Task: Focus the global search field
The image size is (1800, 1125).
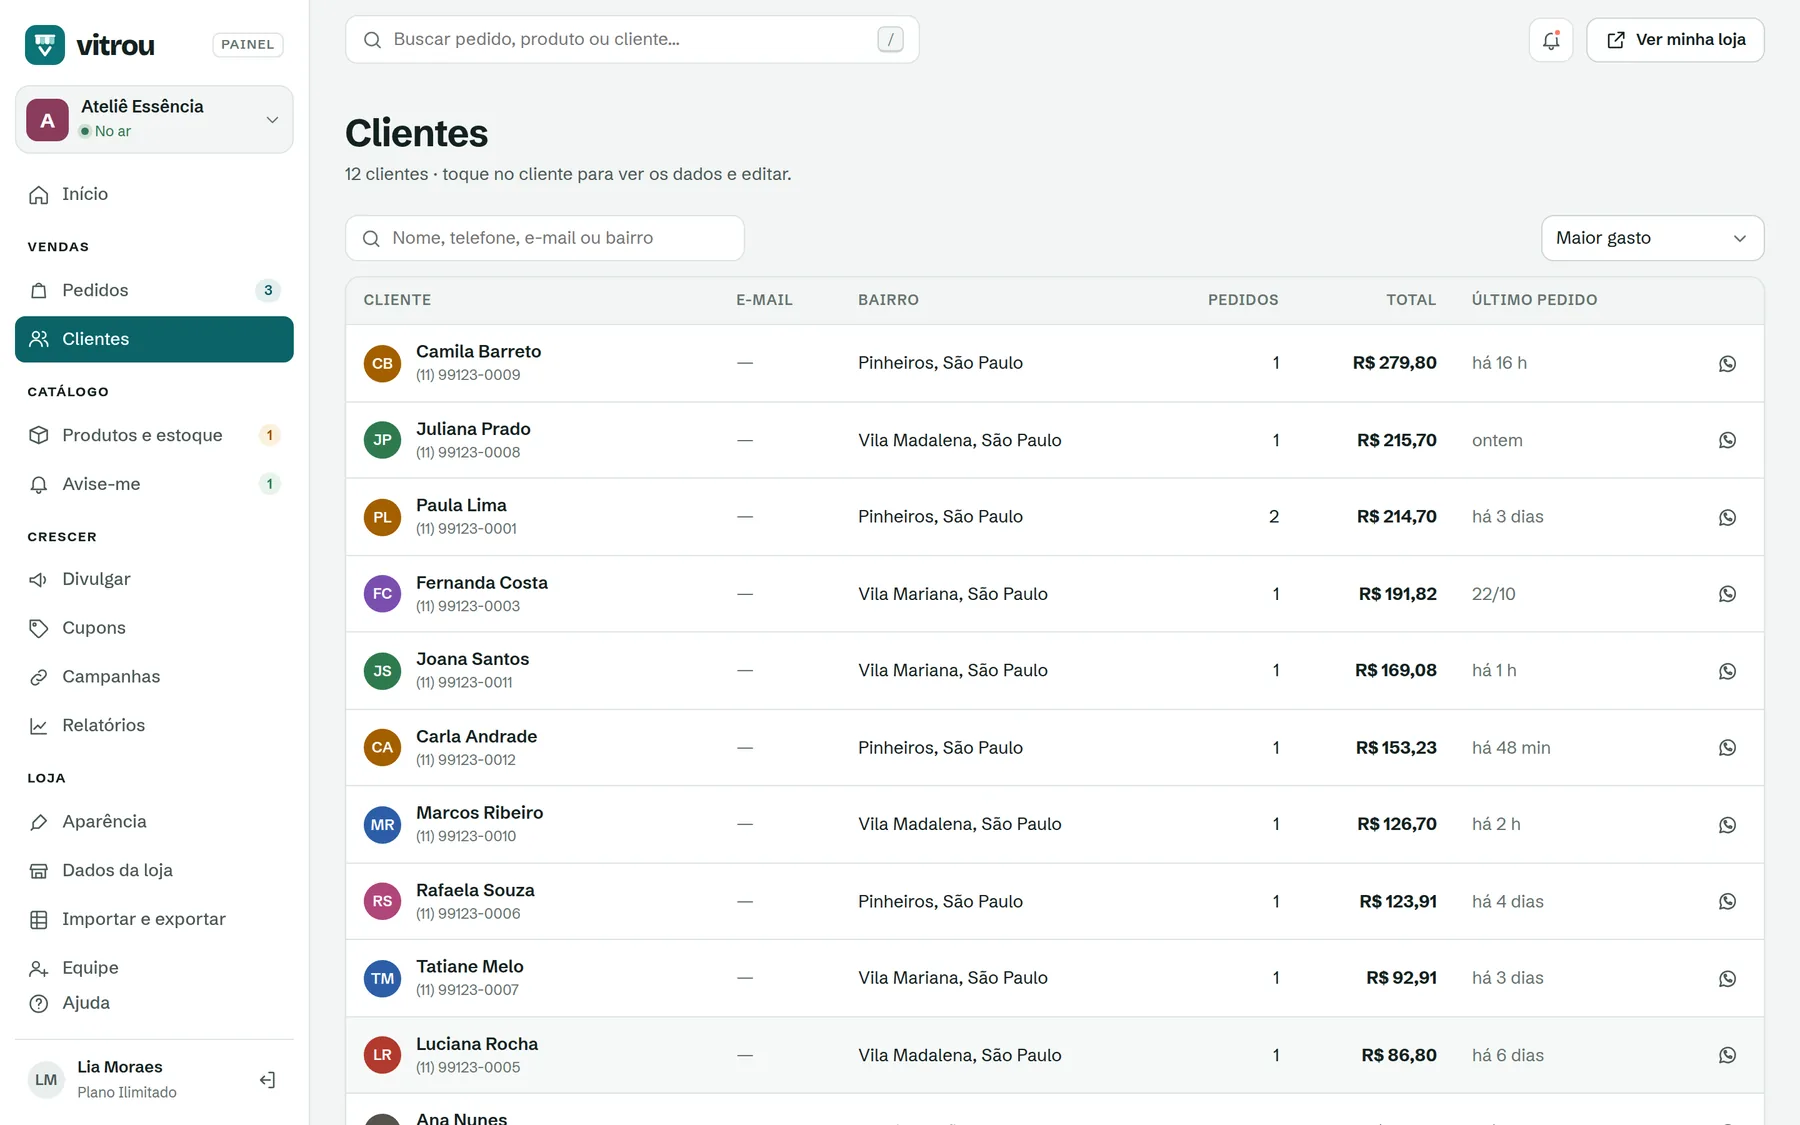Action: (632, 39)
